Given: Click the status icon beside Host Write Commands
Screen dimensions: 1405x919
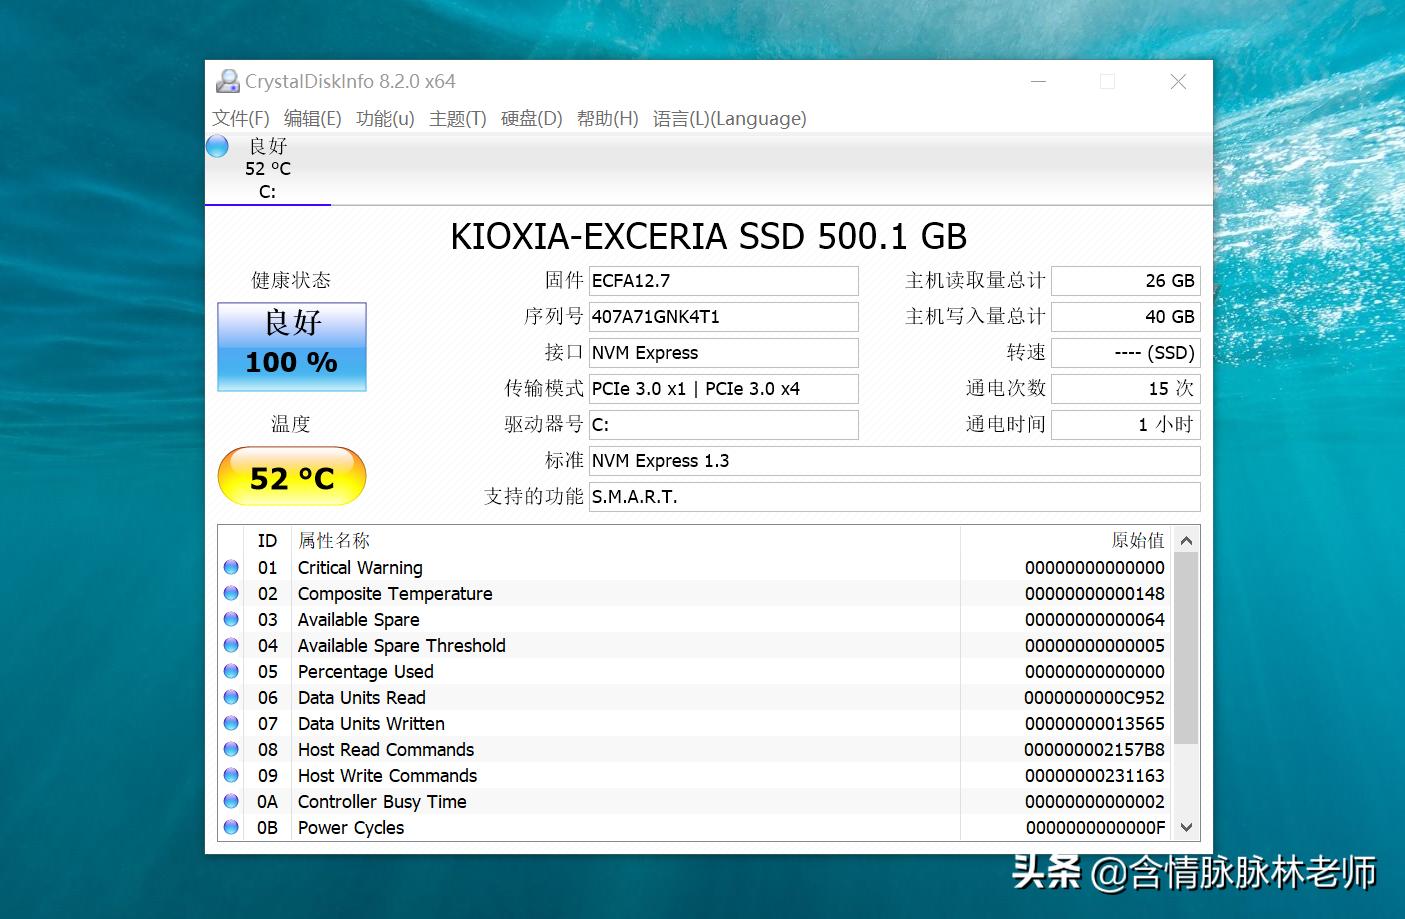Looking at the screenshot, I should 231,775.
